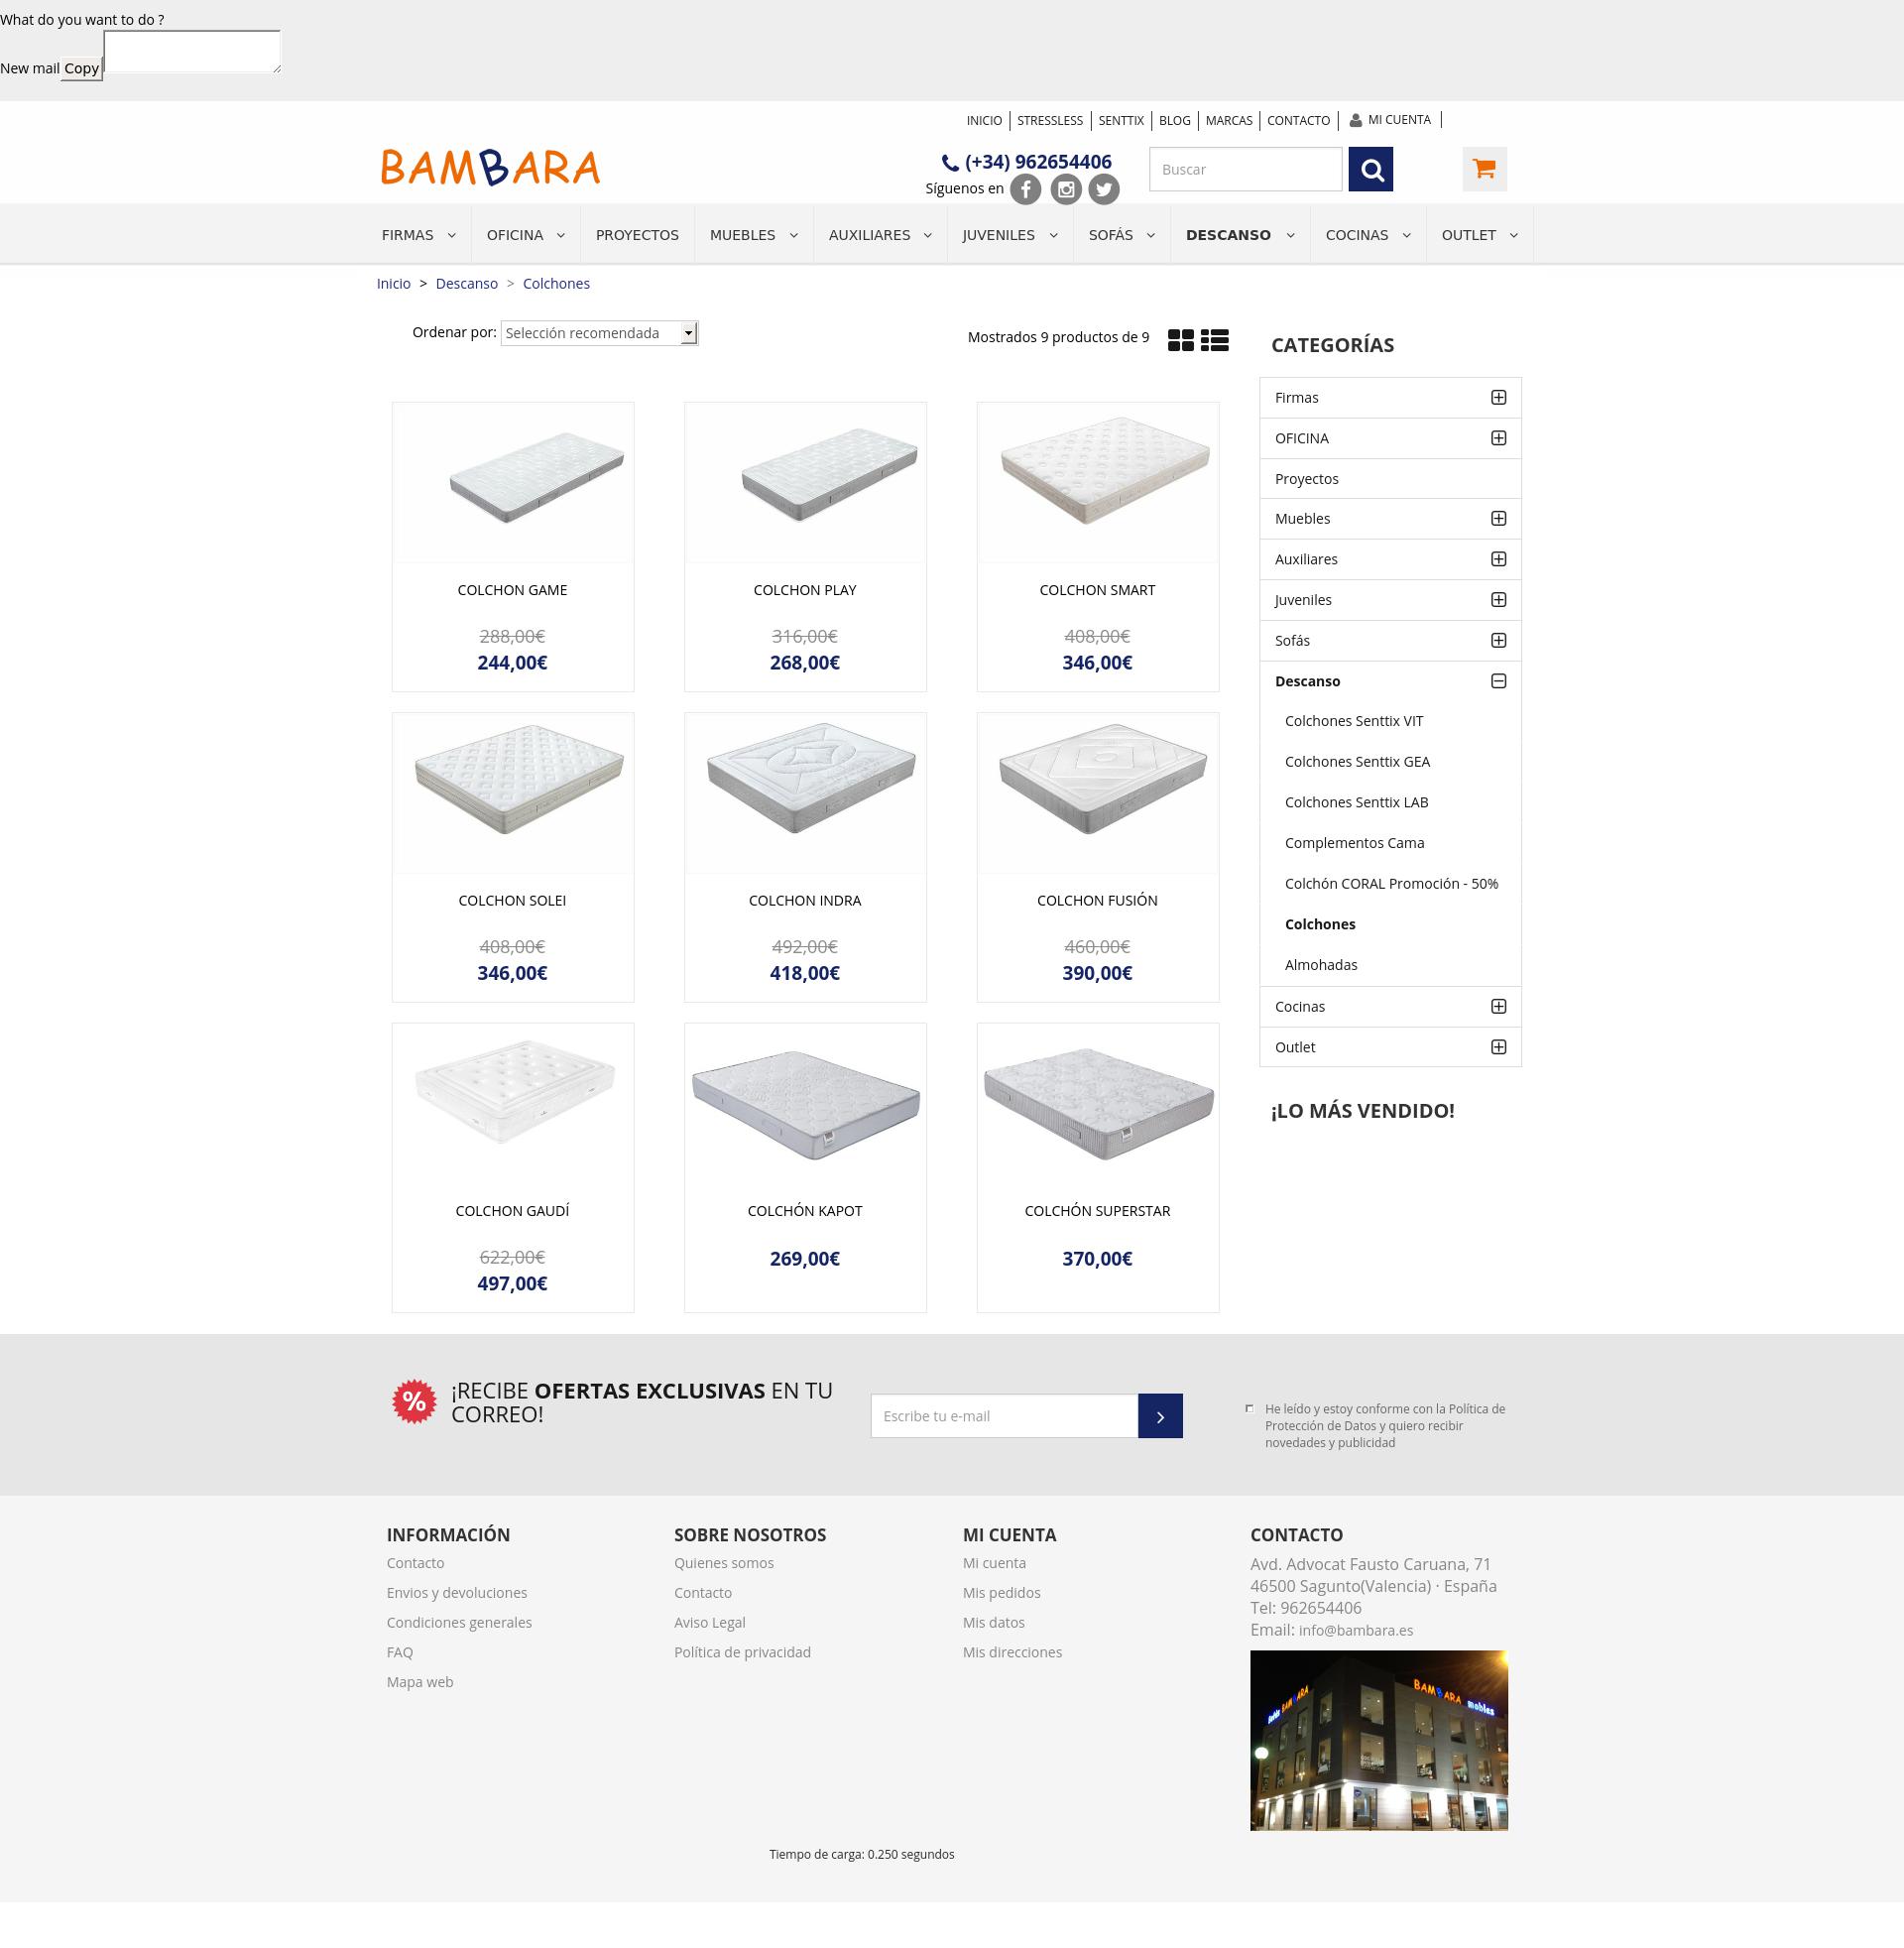Expand the Firmas category

[1498, 398]
